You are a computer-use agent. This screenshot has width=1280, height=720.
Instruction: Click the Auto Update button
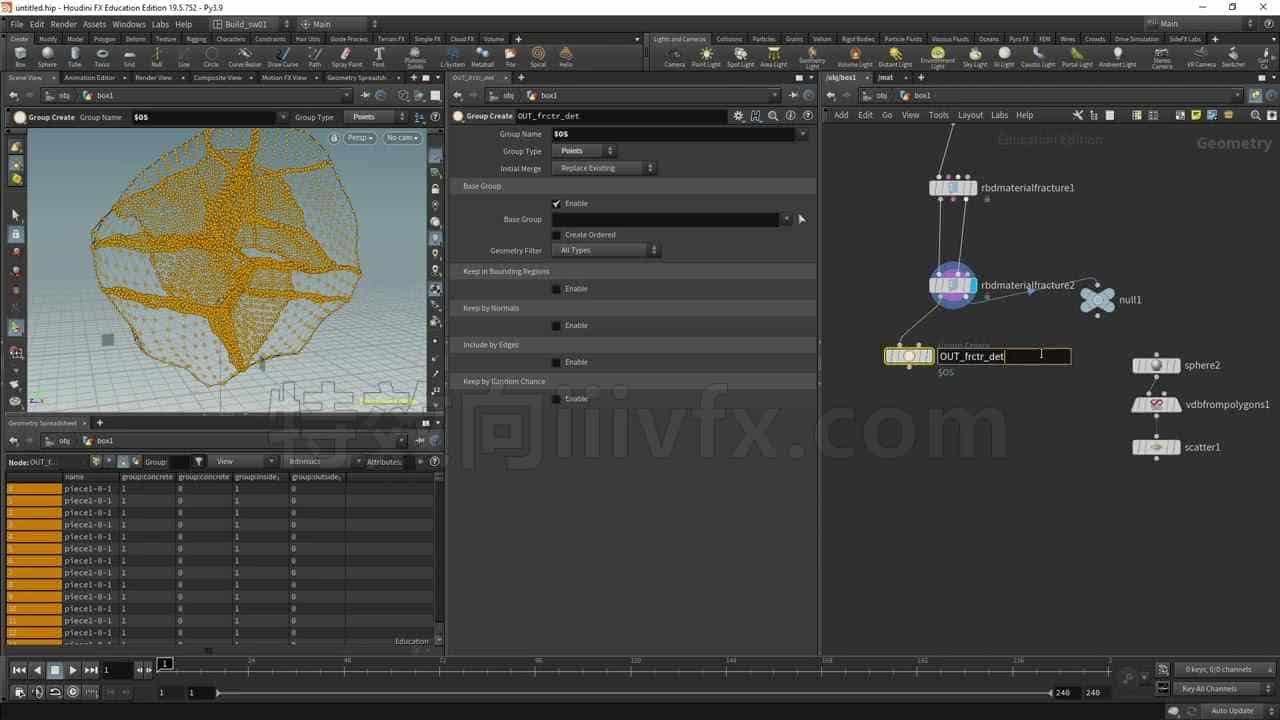(x=1232, y=711)
